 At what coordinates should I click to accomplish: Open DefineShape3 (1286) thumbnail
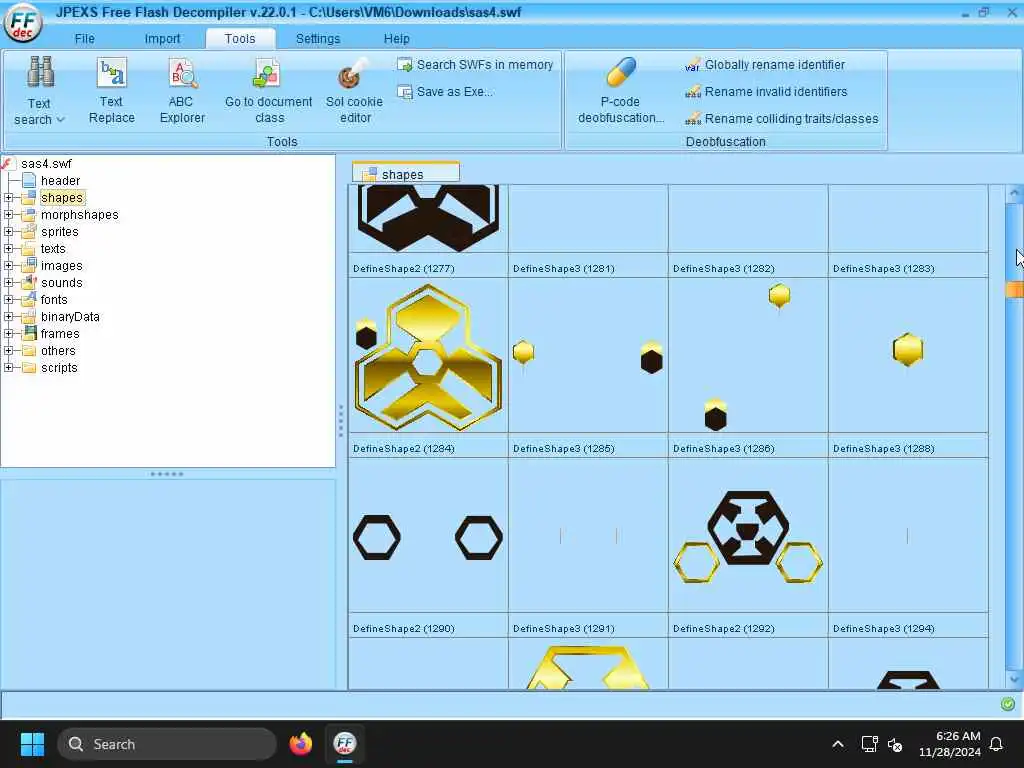[748, 357]
